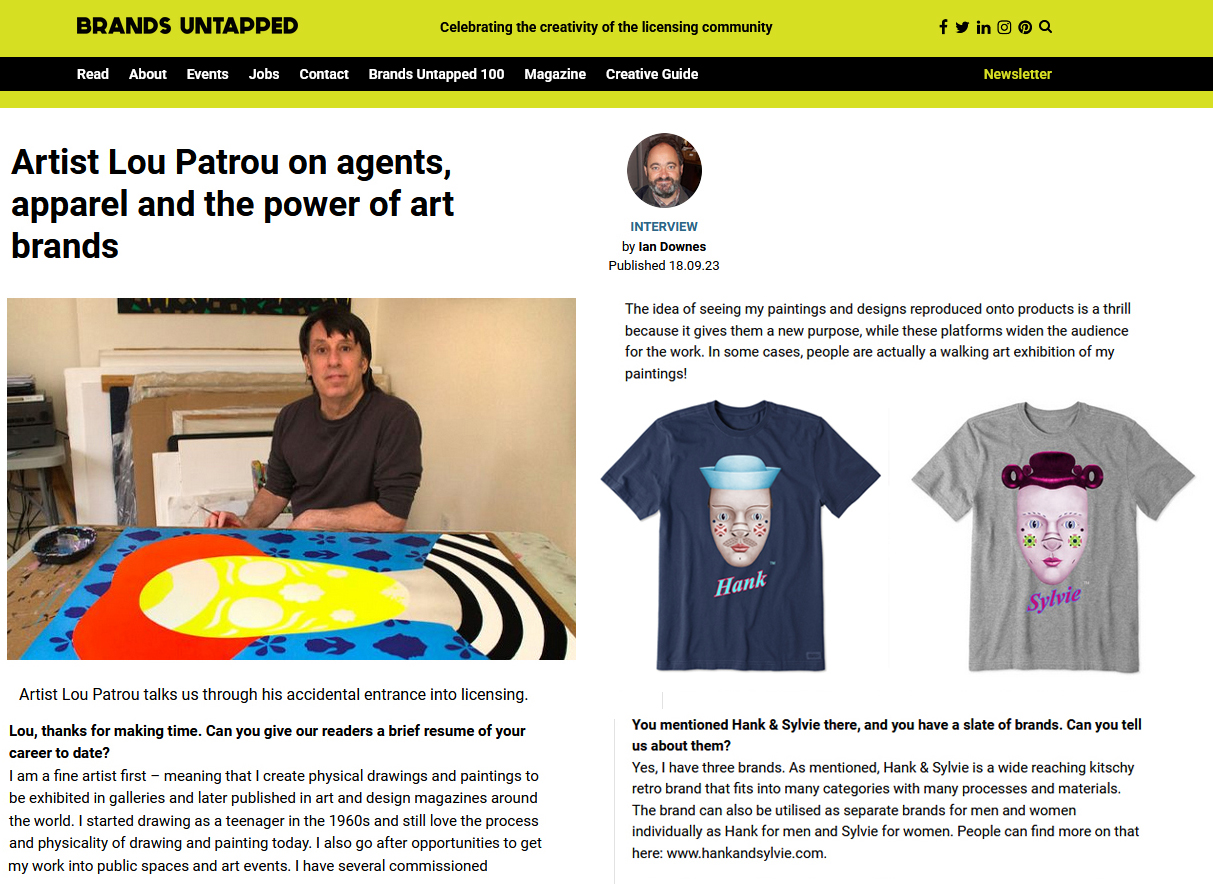
Task: Select Events in navigation bar
Action: pos(208,74)
